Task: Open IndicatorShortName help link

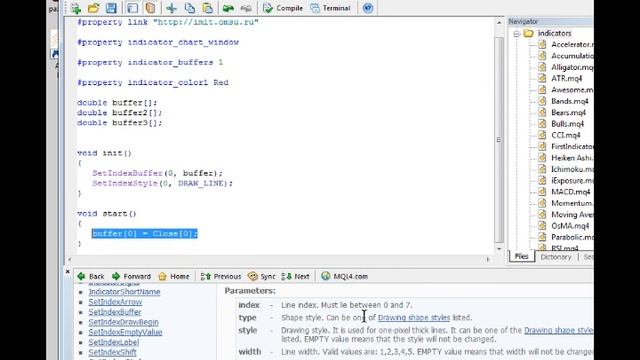Action: coord(124,292)
